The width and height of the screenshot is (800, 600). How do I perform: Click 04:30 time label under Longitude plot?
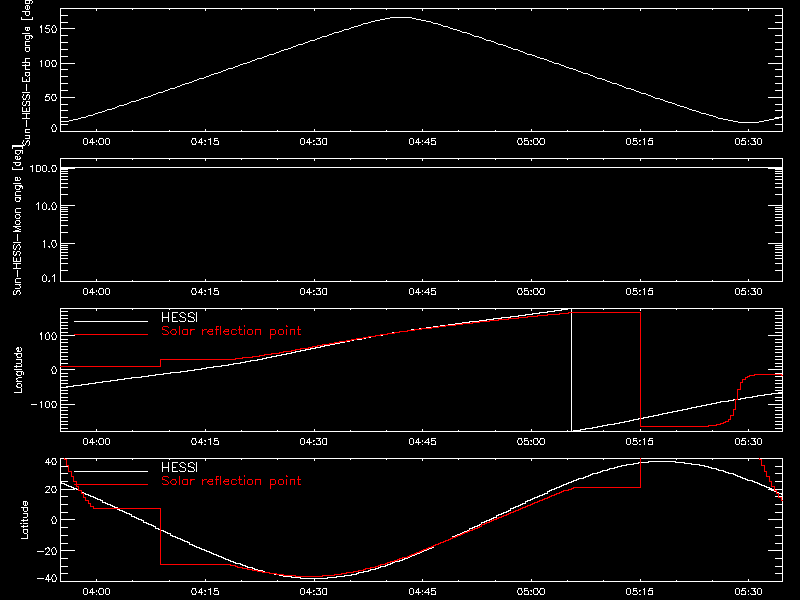pos(314,441)
